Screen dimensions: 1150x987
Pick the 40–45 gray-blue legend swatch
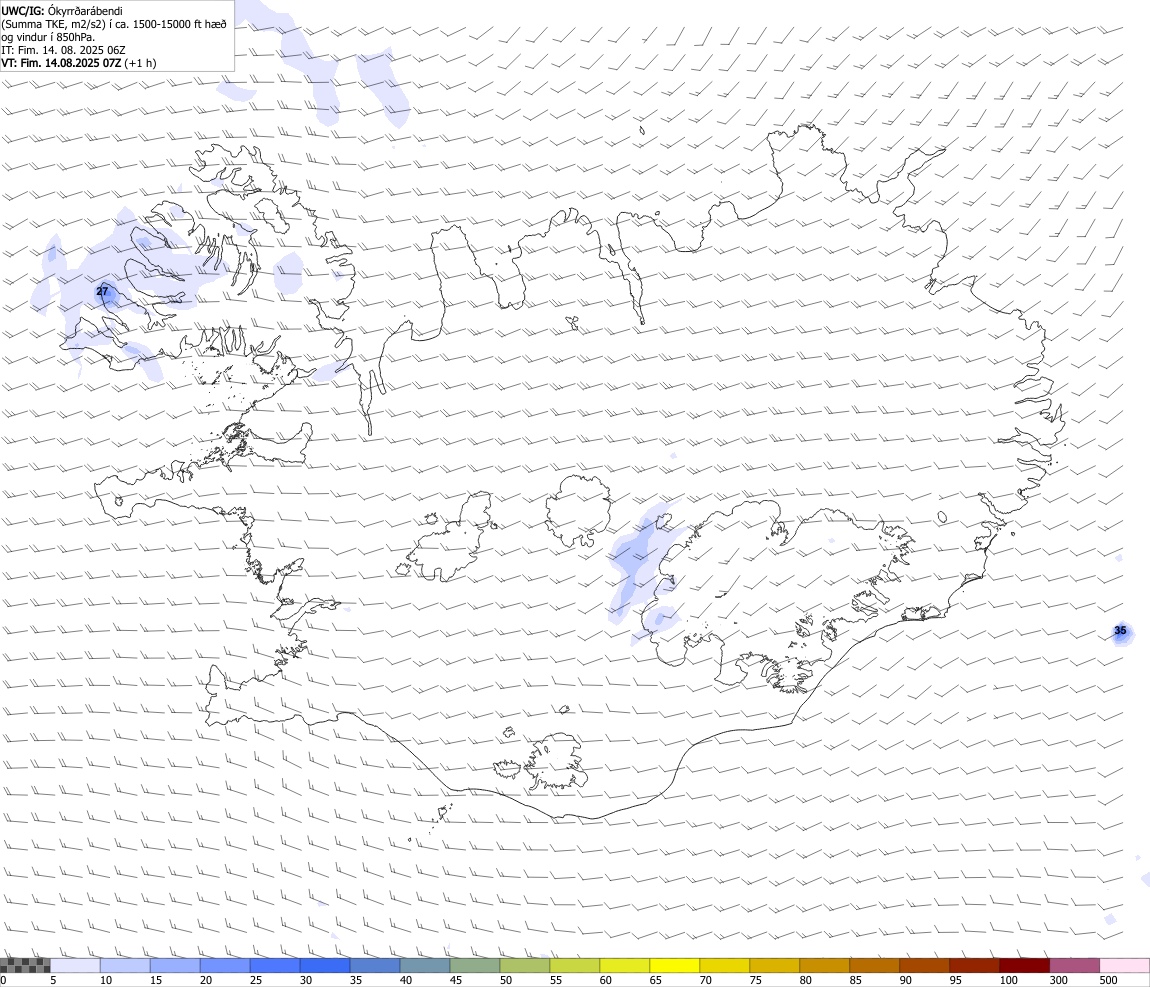click(x=425, y=965)
